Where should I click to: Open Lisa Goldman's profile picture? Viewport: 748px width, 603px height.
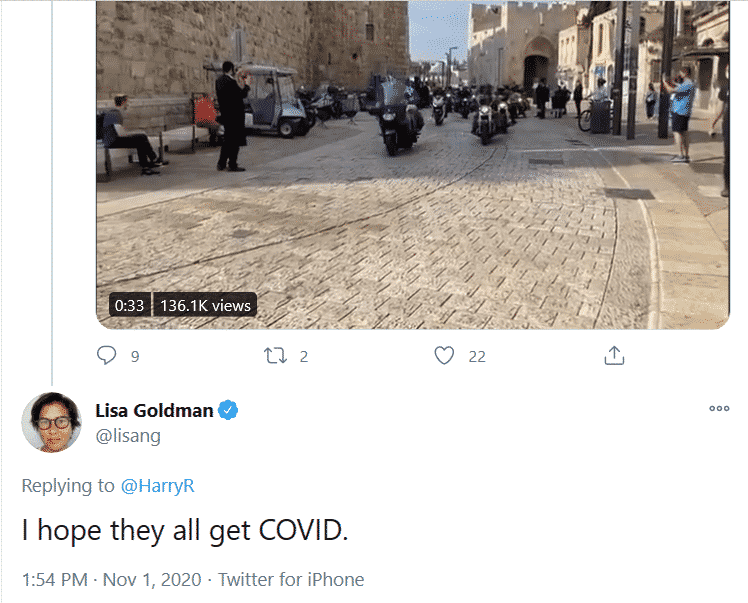click(52, 422)
